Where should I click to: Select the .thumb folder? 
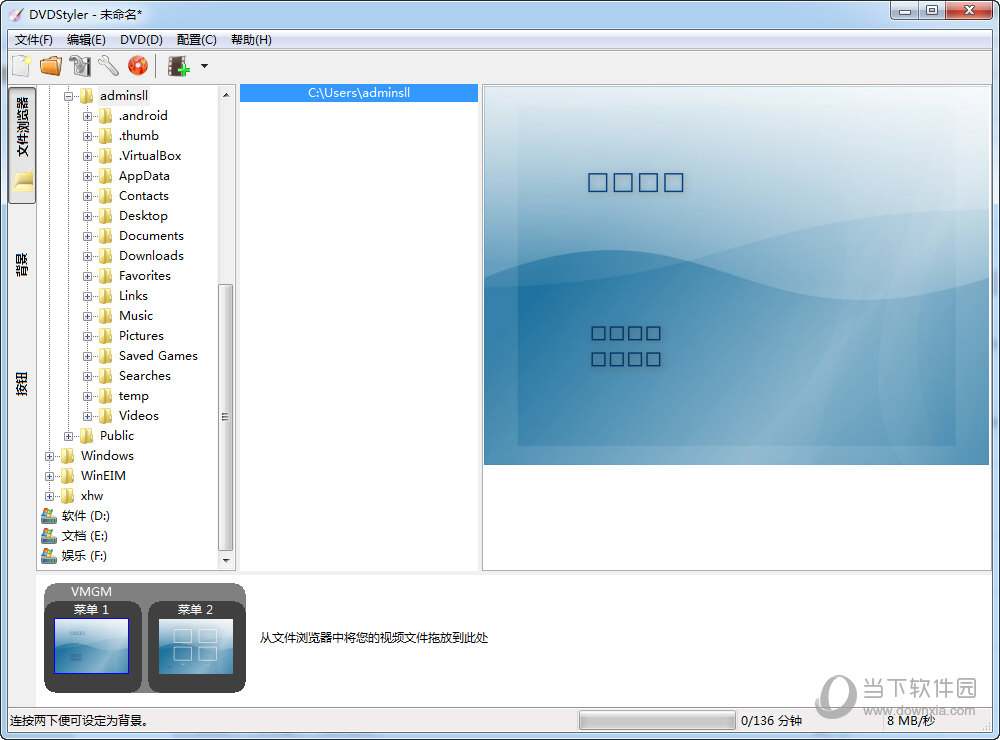pyautogui.click(x=138, y=135)
